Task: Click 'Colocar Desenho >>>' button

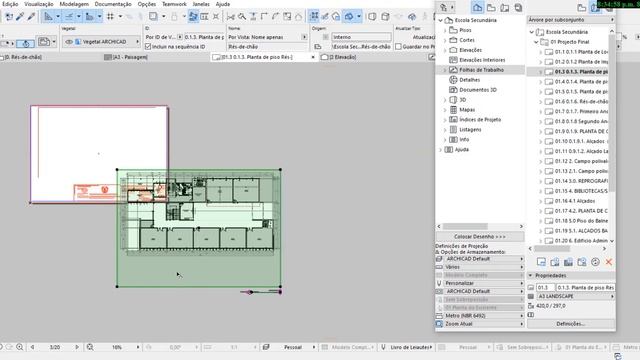Action: click(x=480, y=237)
